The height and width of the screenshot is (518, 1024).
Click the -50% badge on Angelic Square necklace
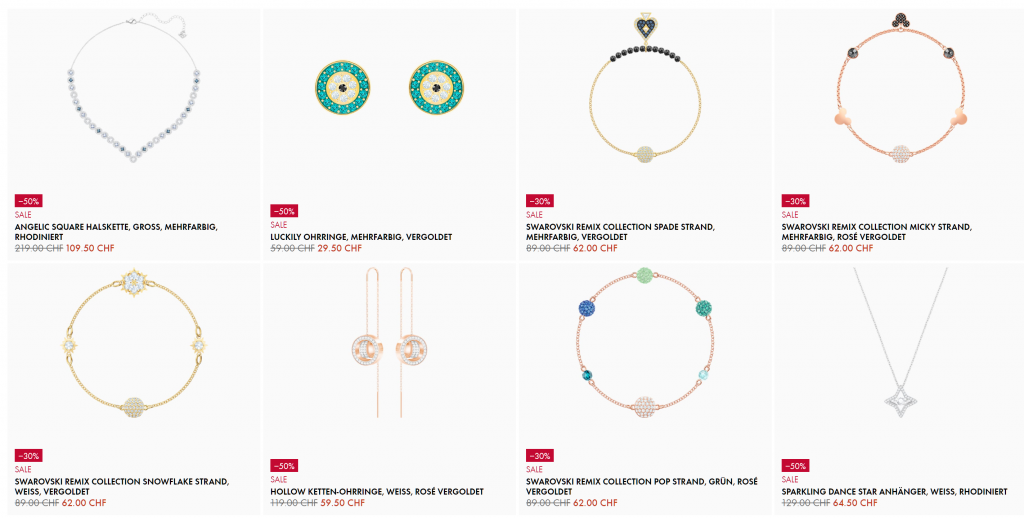[x=29, y=201]
